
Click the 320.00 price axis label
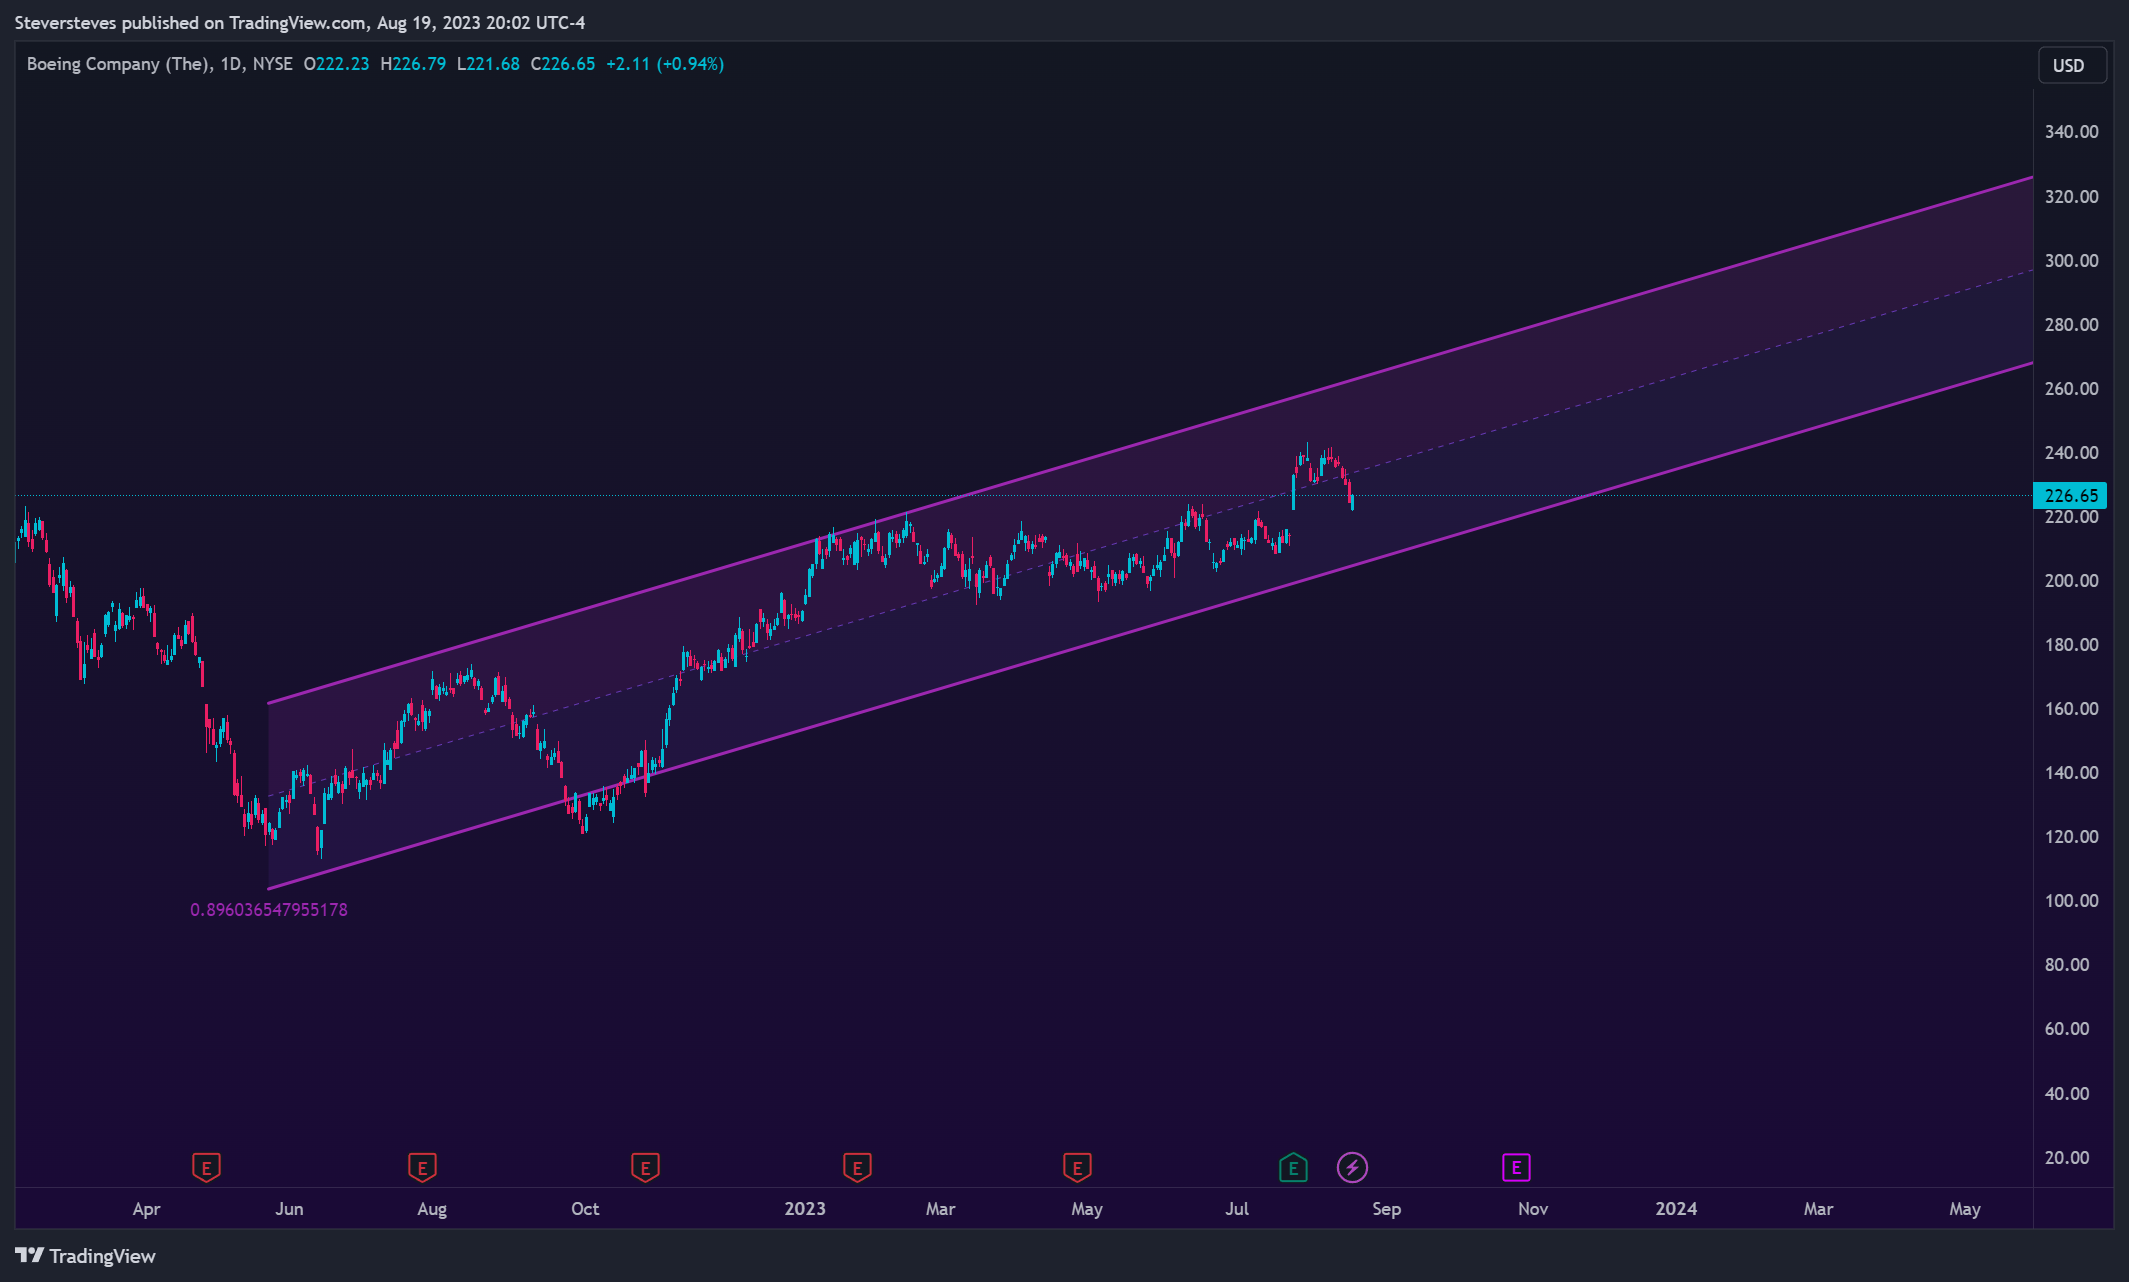tap(2071, 197)
